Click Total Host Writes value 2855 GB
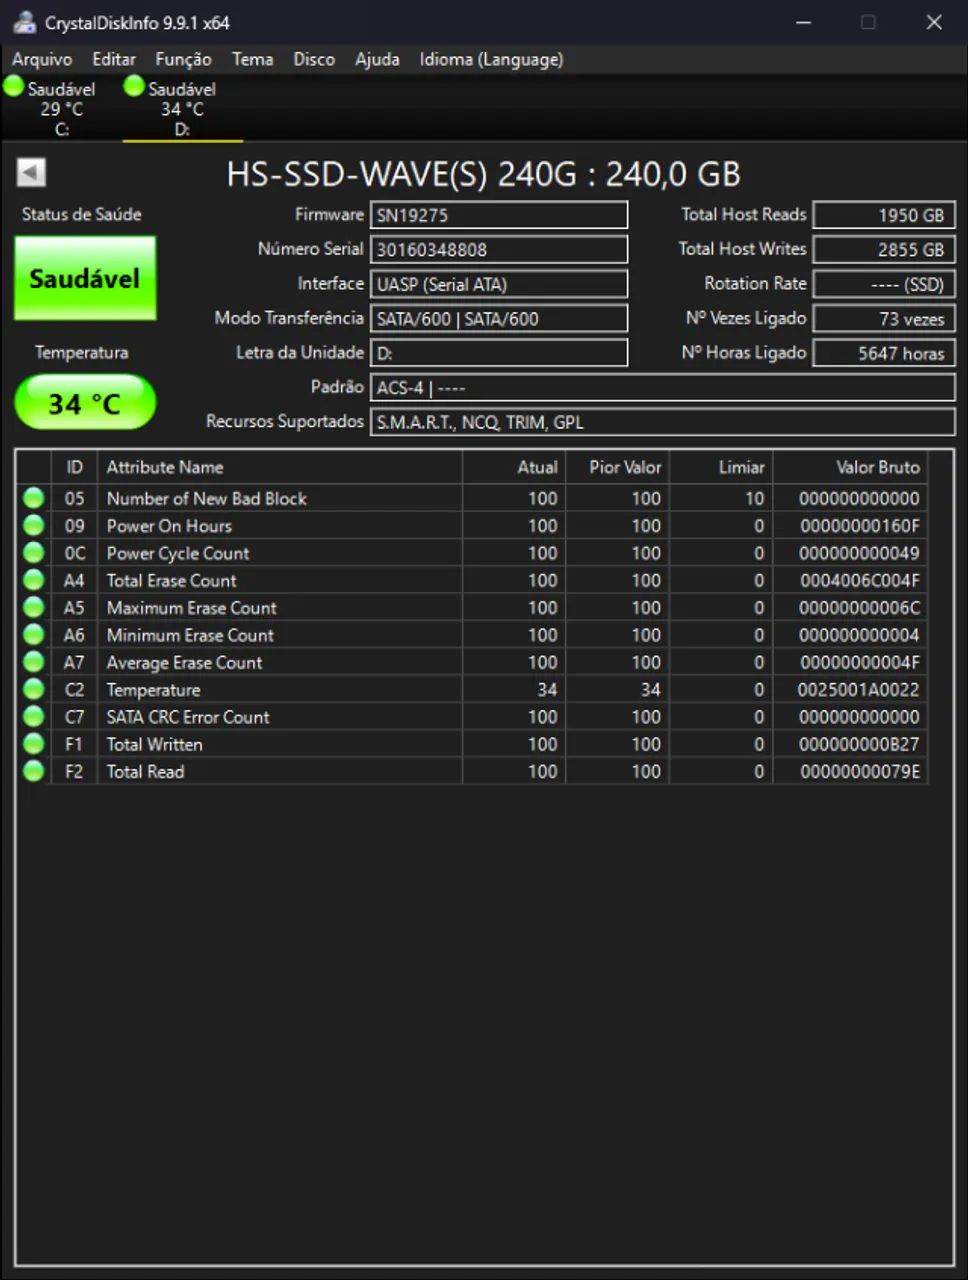Image resolution: width=968 pixels, height=1280 pixels. point(884,249)
